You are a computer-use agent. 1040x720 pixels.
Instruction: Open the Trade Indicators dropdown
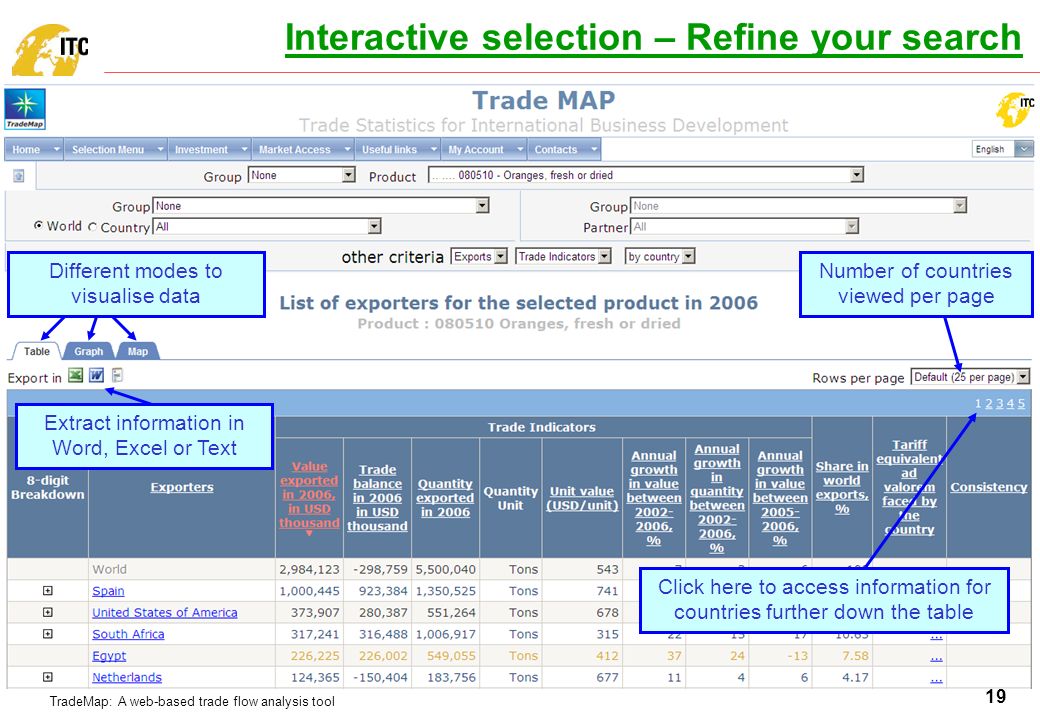coord(563,257)
